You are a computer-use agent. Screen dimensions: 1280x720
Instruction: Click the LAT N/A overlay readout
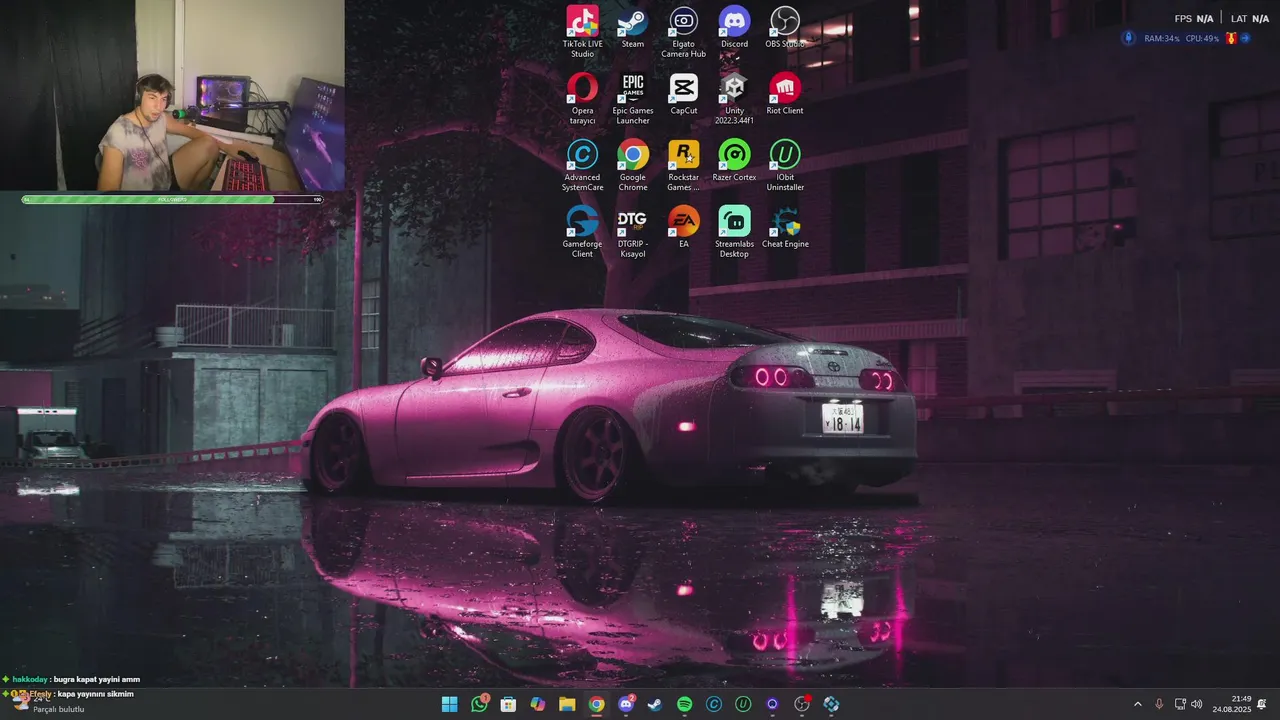1250,19
